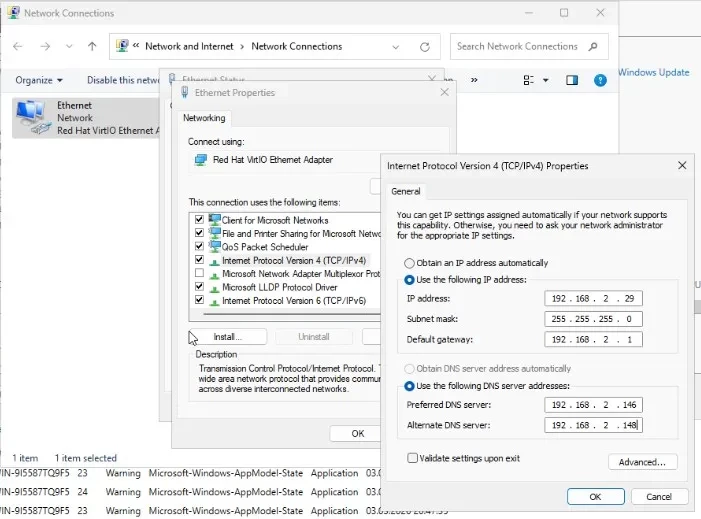Open the Help question mark icon

pyautogui.click(x=600, y=80)
